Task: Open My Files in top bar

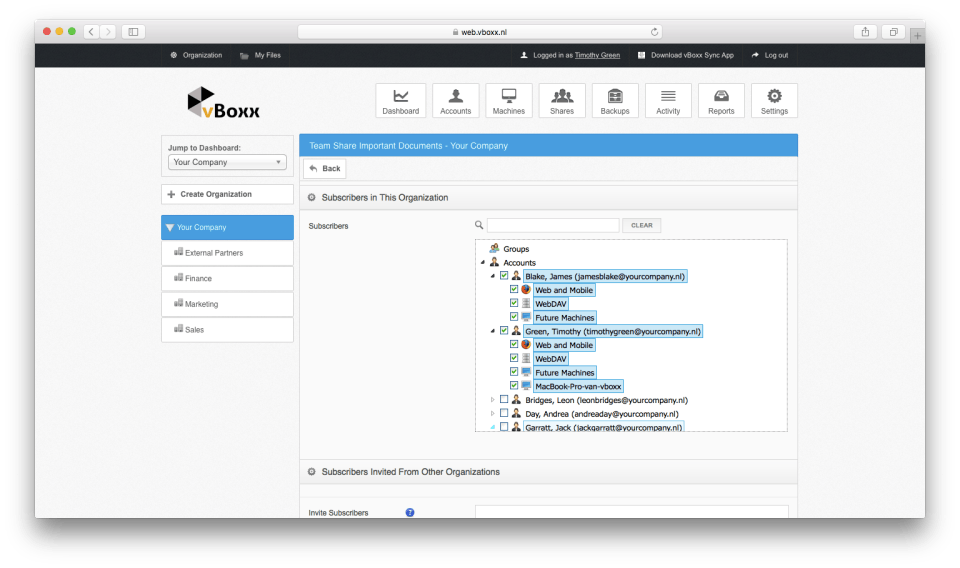Action: [x=260, y=55]
